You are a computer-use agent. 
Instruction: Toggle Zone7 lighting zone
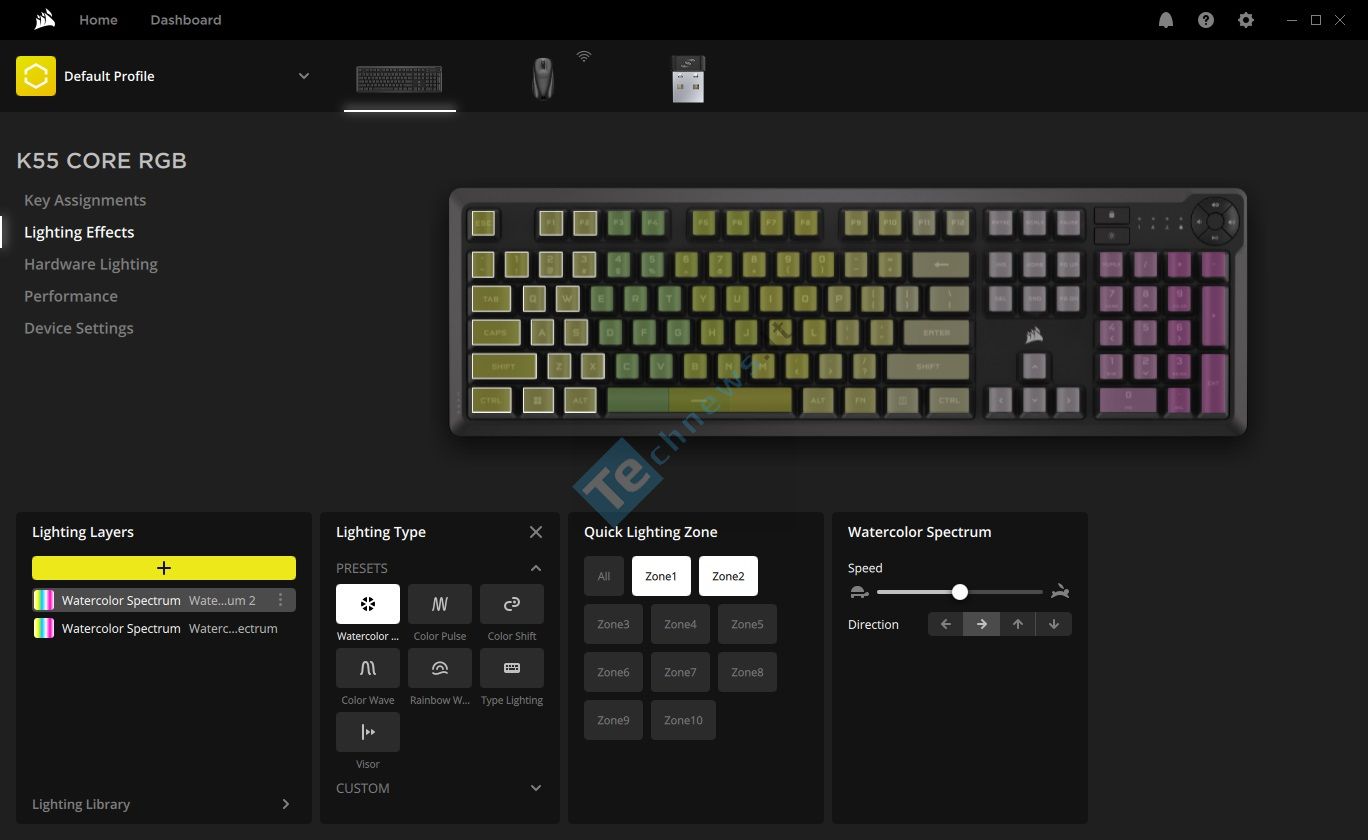(x=680, y=672)
